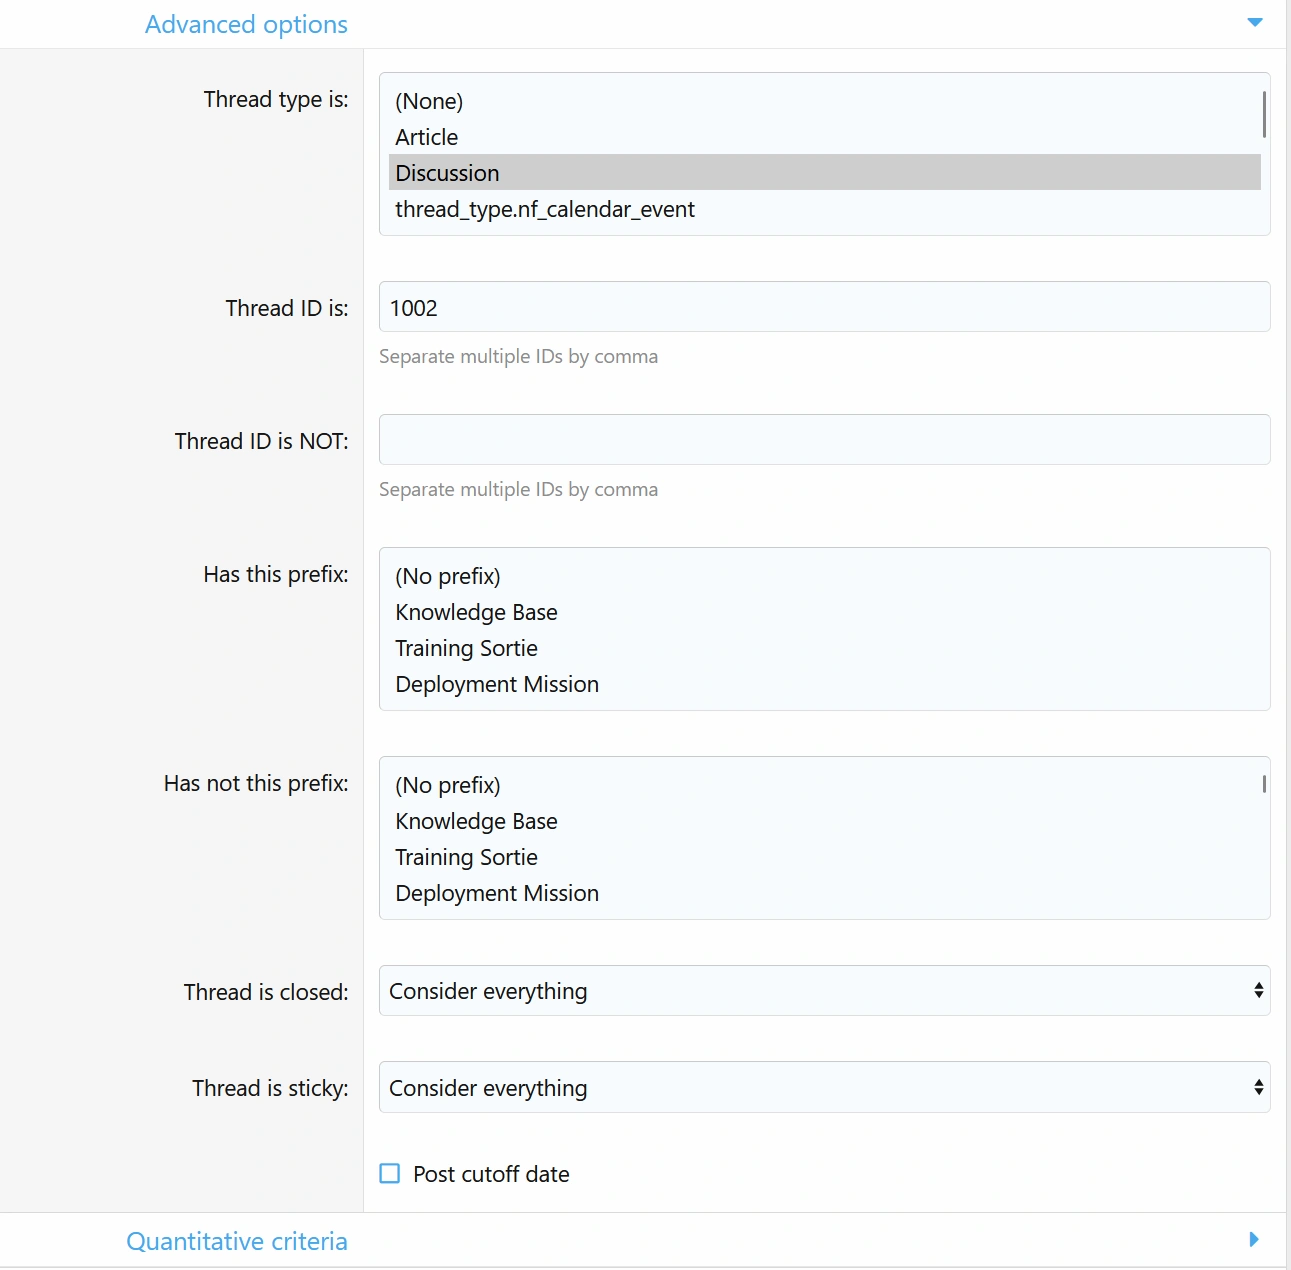Select (None) in Thread type list

pyautogui.click(x=429, y=101)
